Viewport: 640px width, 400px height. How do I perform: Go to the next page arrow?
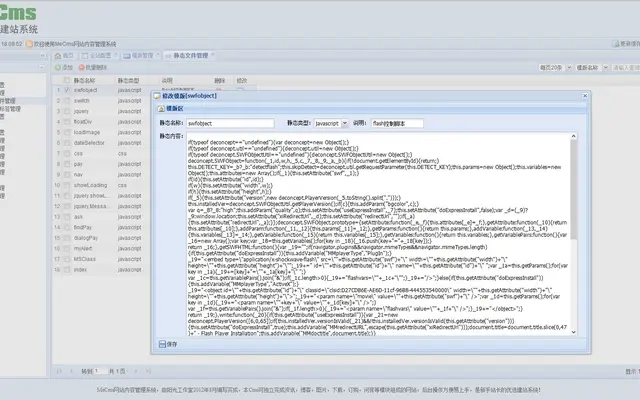pos(136,371)
